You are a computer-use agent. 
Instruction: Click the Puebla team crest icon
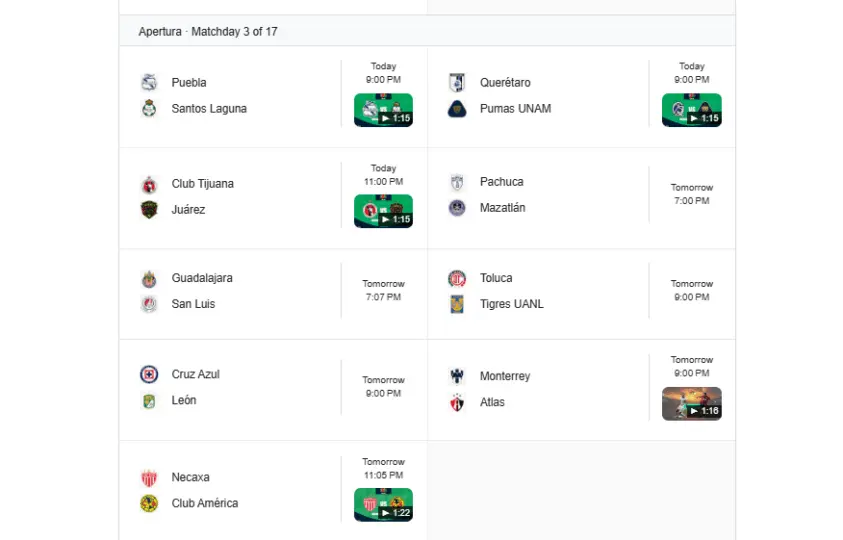[149, 82]
